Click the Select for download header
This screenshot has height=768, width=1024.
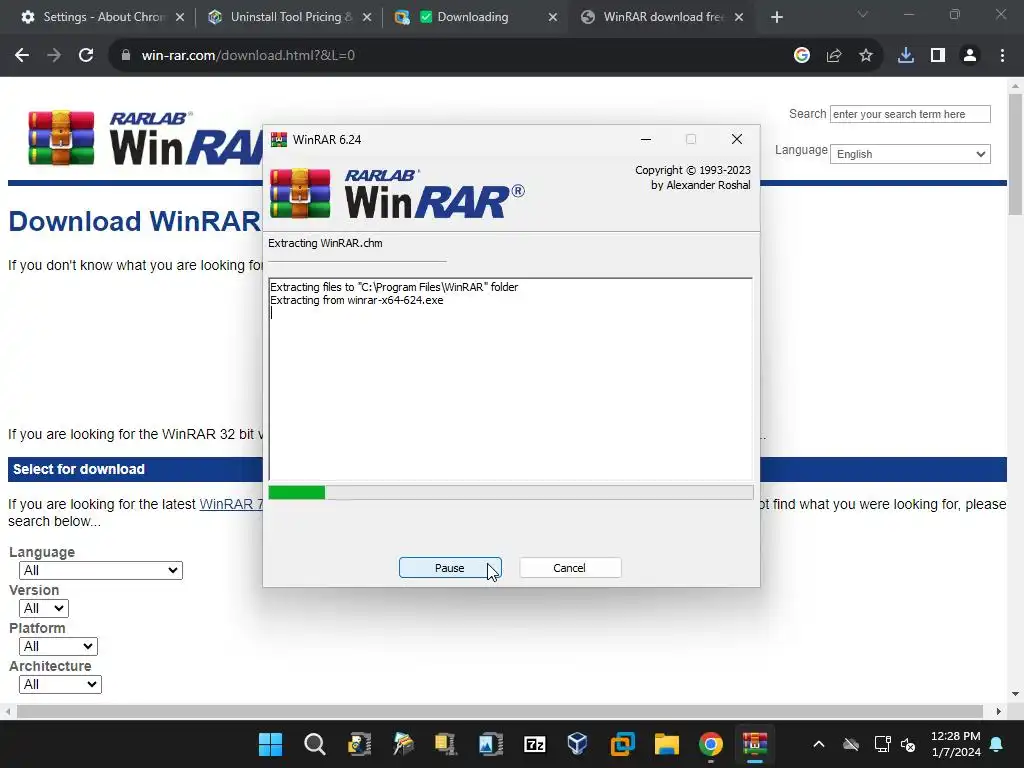[79, 469]
